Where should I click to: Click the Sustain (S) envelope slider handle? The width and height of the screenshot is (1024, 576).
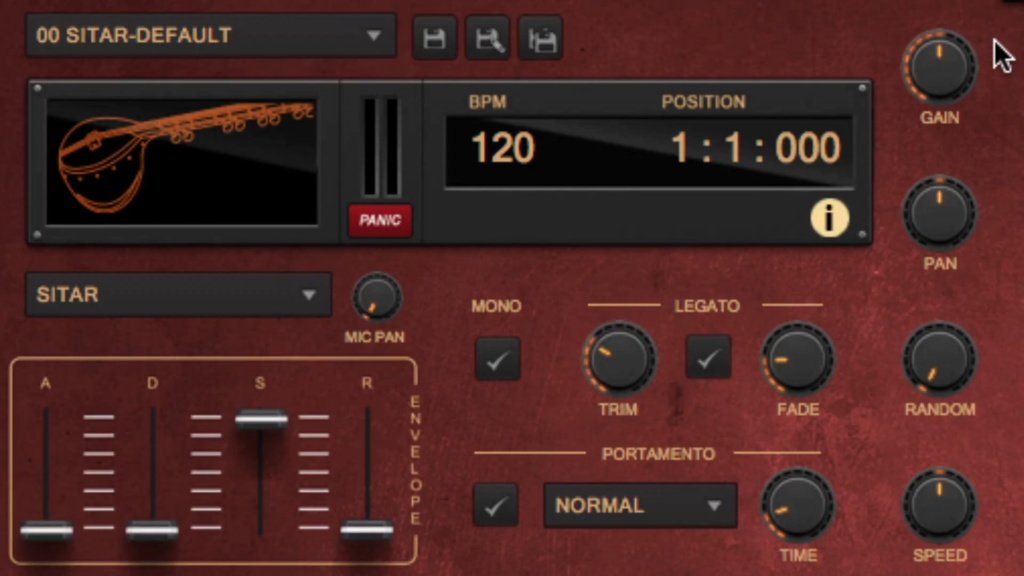click(x=261, y=419)
